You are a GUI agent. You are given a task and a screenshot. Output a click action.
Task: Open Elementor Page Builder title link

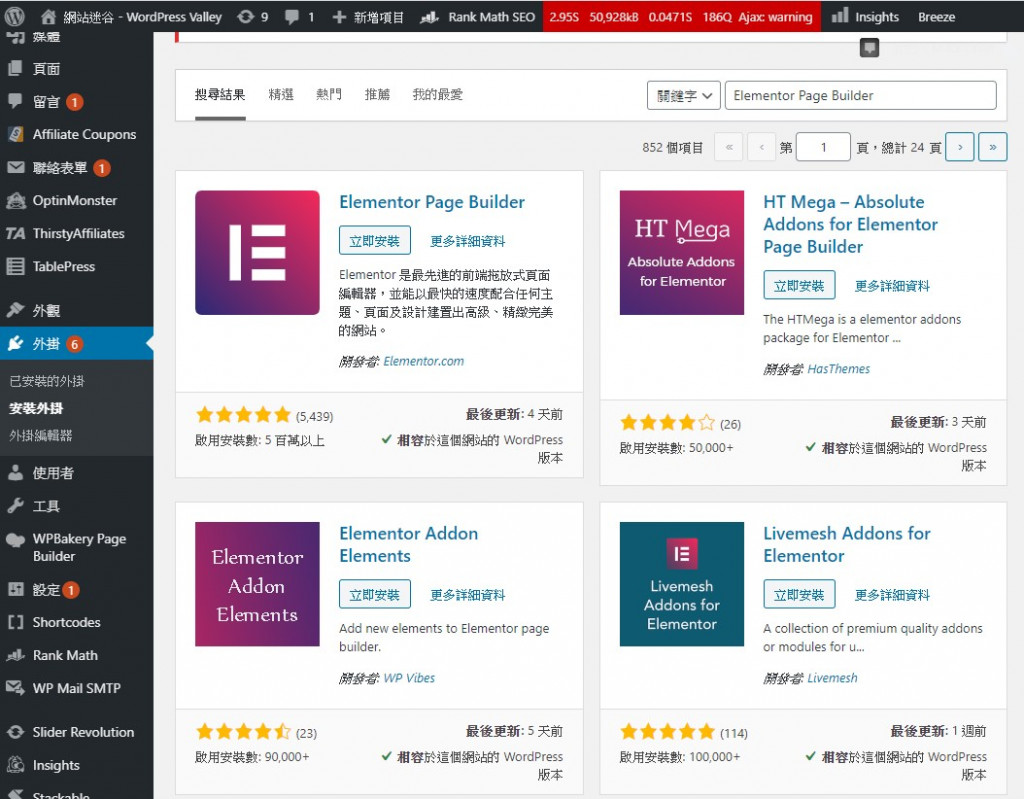(432, 202)
